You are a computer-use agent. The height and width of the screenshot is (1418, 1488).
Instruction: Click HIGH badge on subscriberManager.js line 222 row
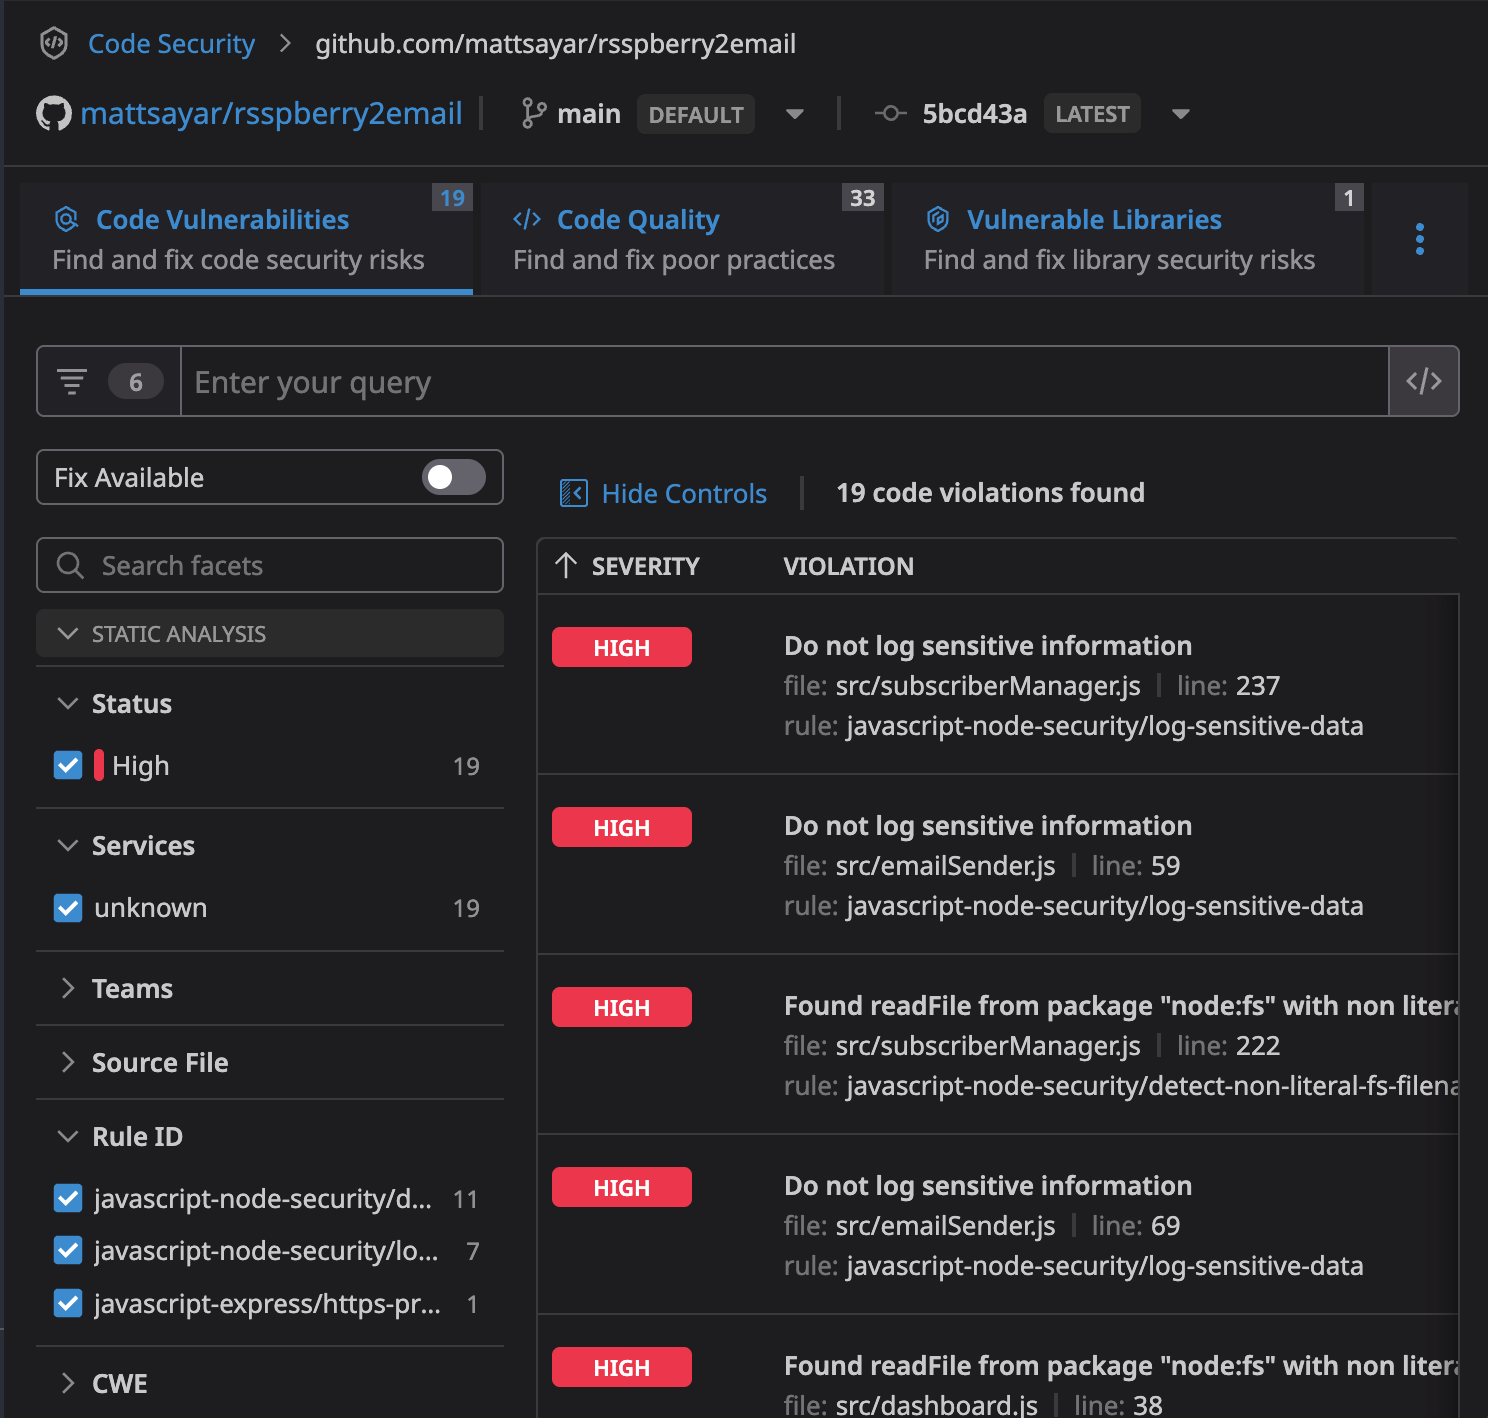coord(622,1007)
